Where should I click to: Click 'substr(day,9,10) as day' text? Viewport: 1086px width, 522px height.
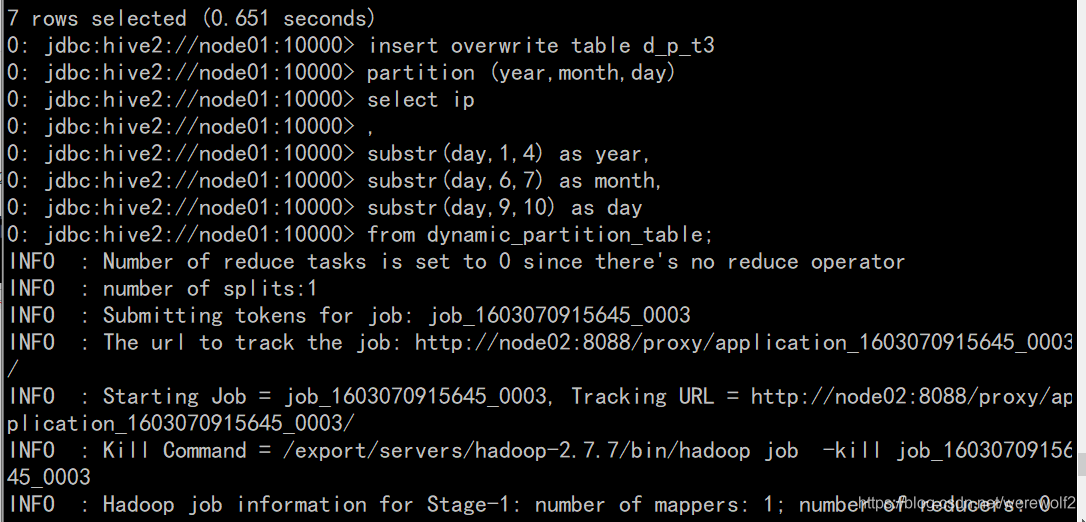(505, 208)
